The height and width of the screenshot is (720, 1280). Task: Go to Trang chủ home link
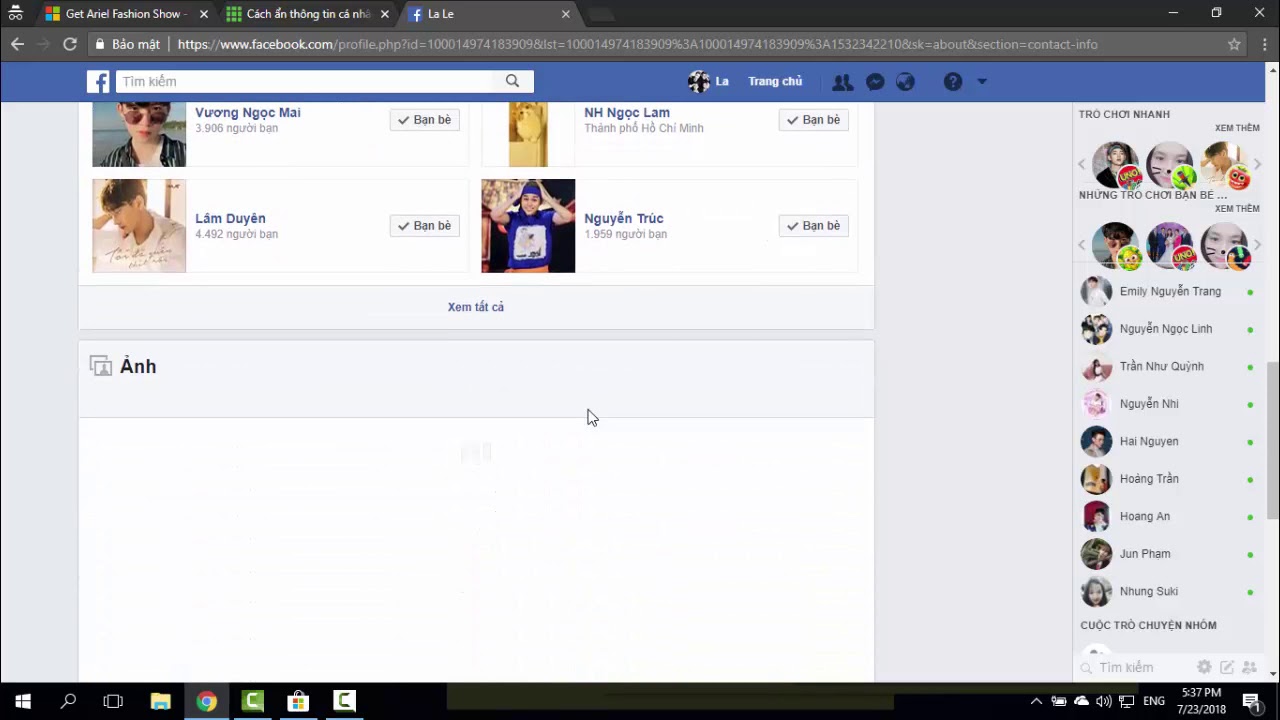[x=775, y=82]
